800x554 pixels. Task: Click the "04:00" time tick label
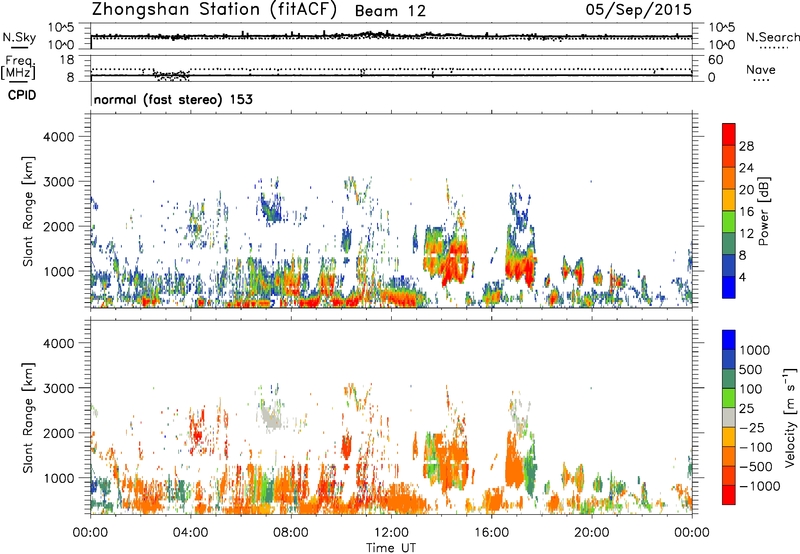(x=190, y=533)
